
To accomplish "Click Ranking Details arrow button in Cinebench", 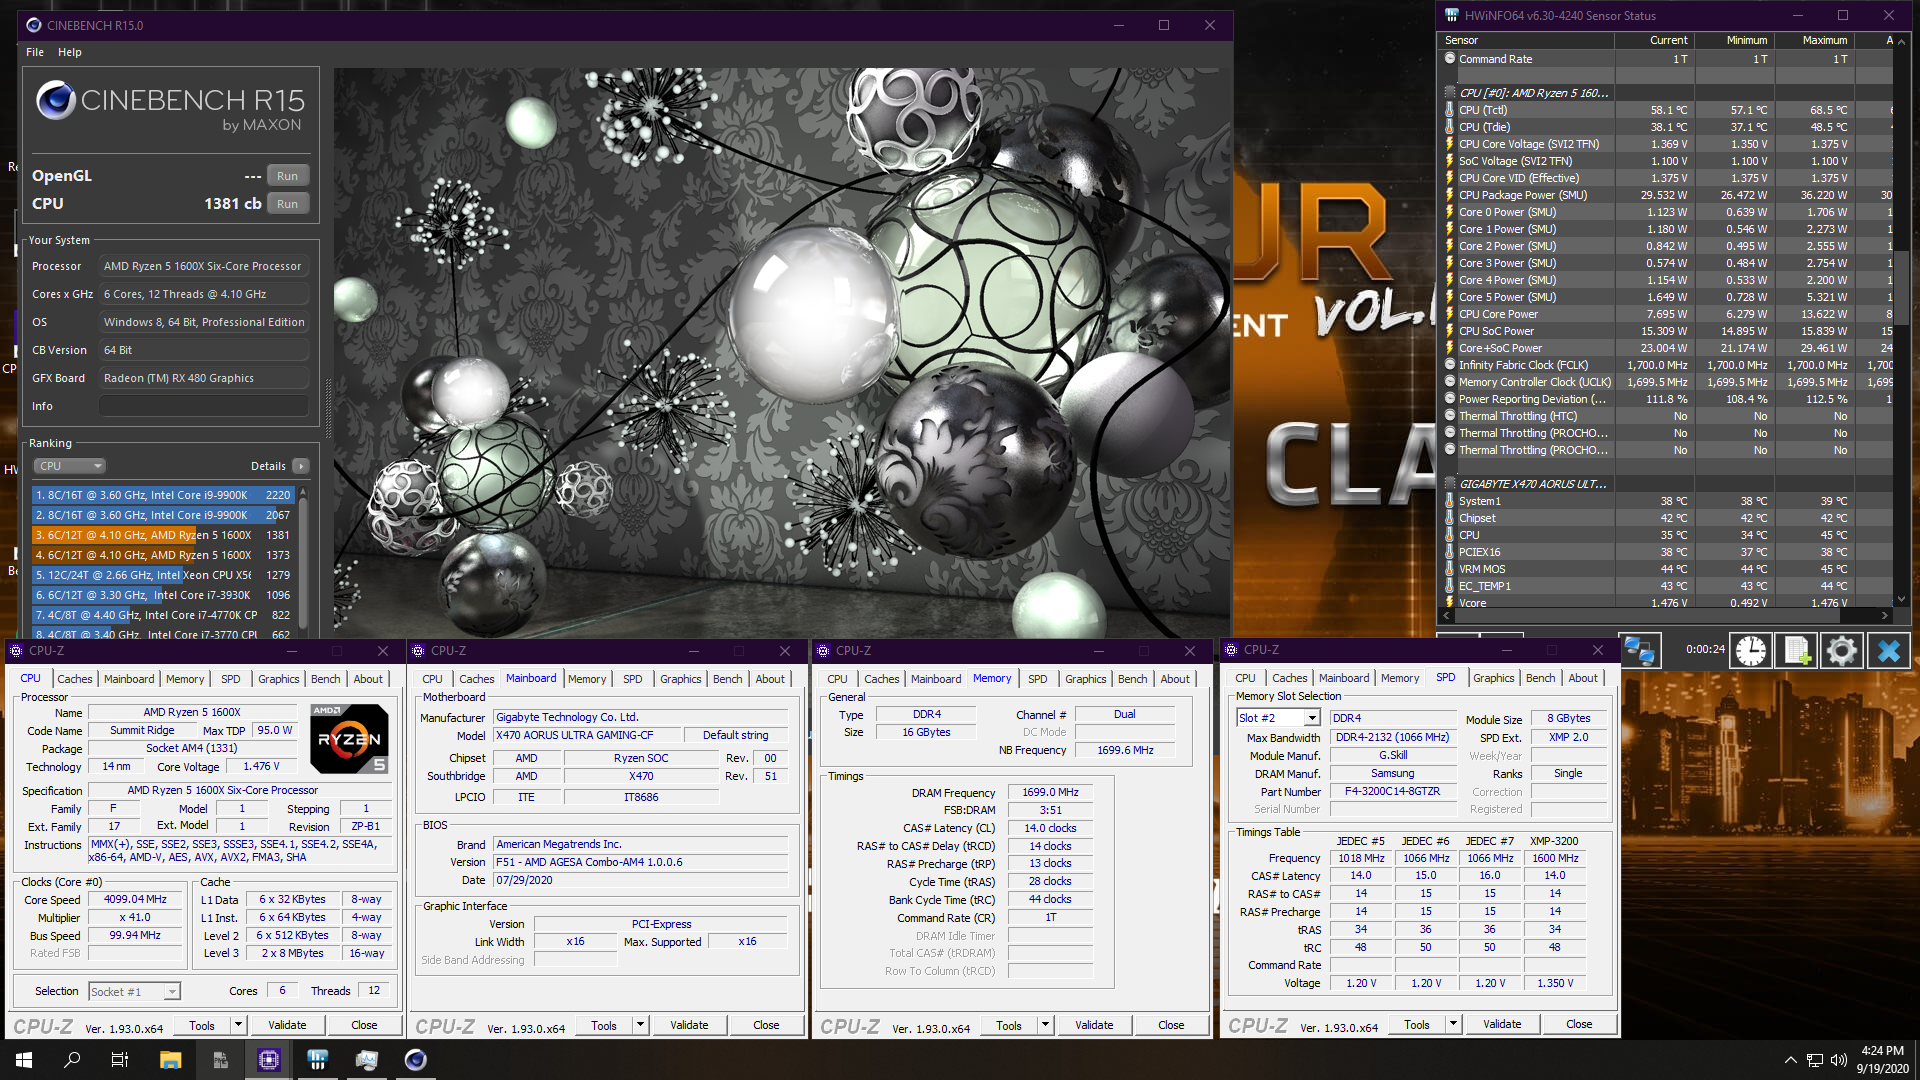I will click(x=301, y=466).
